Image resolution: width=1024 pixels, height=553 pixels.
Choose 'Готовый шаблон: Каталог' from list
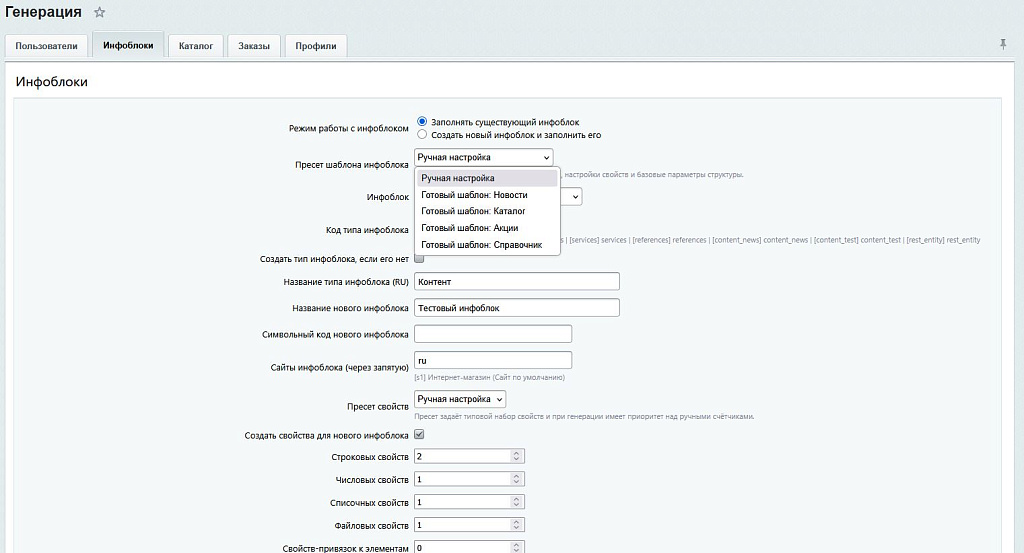tap(473, 211)
